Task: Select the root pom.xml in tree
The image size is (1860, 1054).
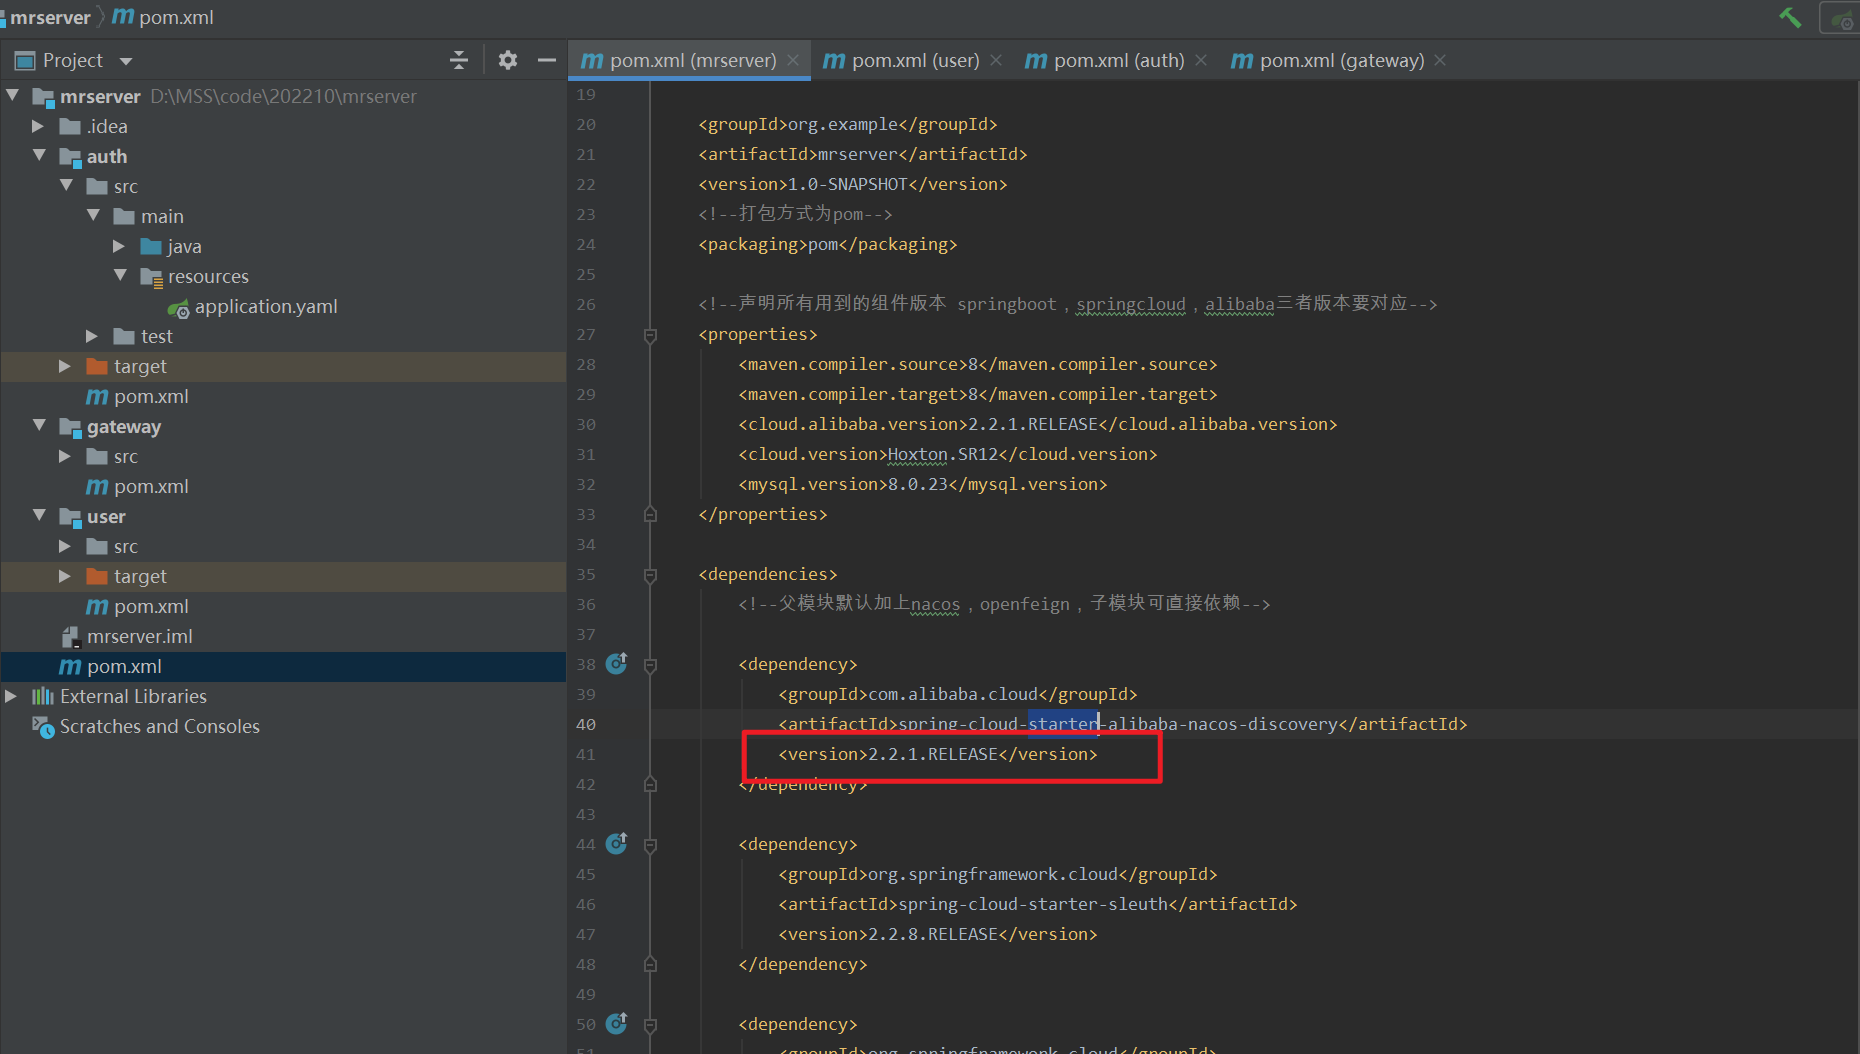Action: pos(283,666)
